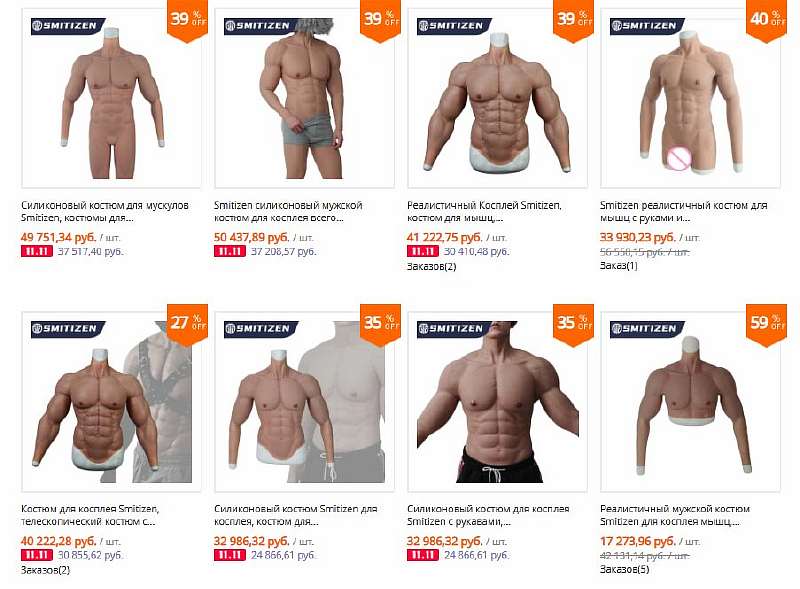Click the 11.11 badge next to 37 208,57 руб.
Viewport: 800px width, 589px height.
pos(230,251)
